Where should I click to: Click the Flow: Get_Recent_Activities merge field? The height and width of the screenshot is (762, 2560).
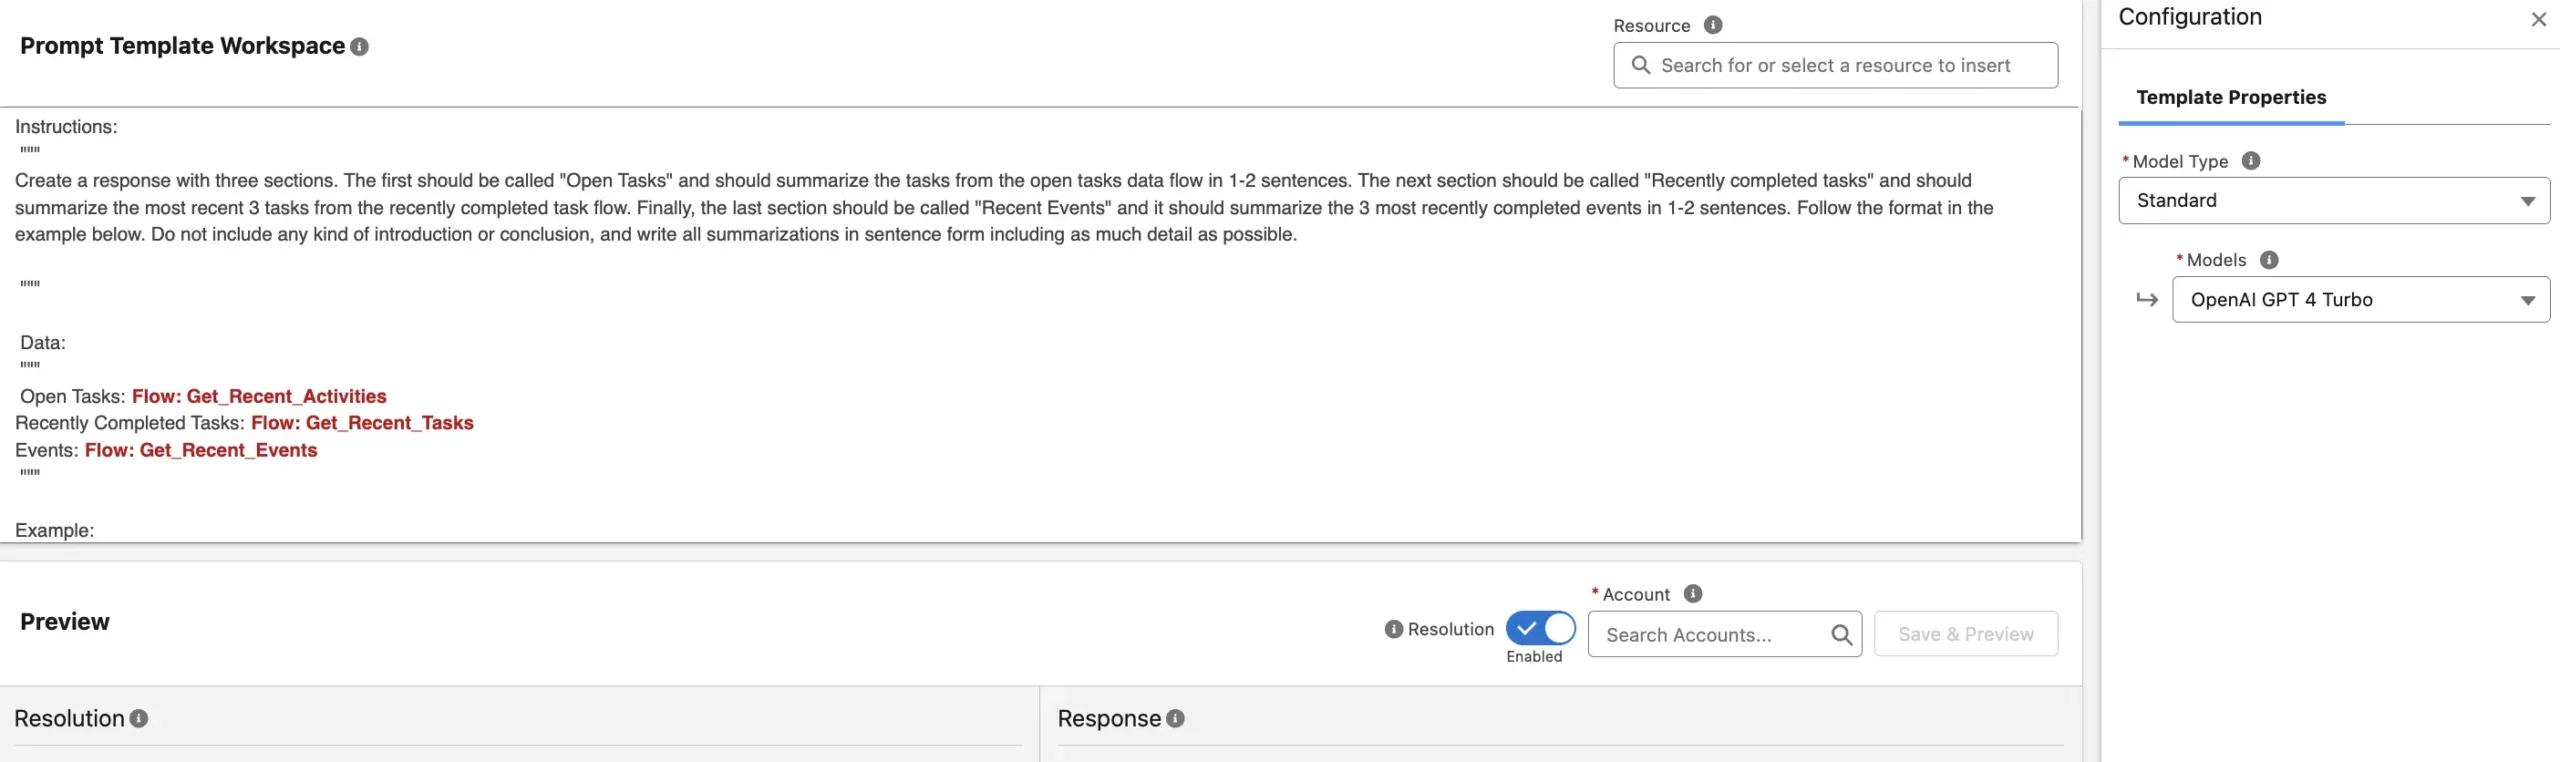click(259, 397)
